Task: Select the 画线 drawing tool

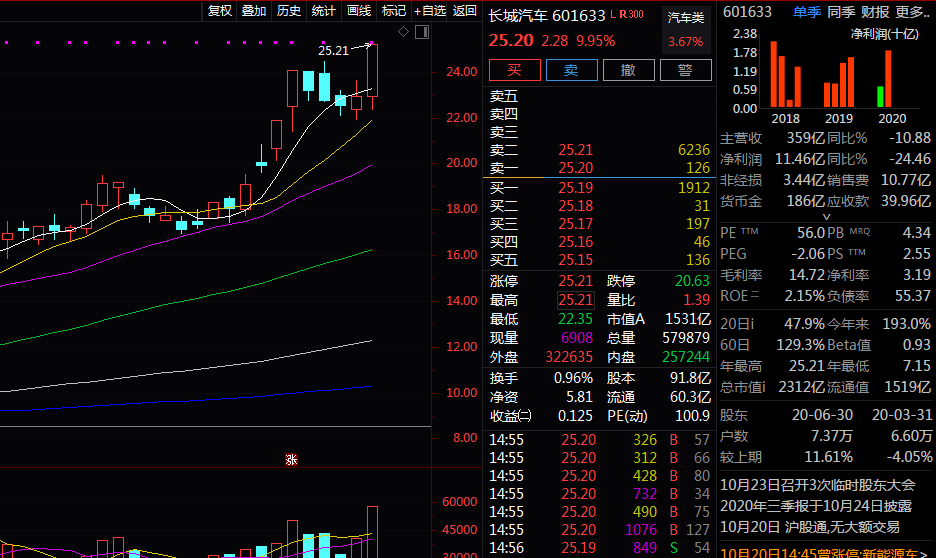Action: (359, 11)
